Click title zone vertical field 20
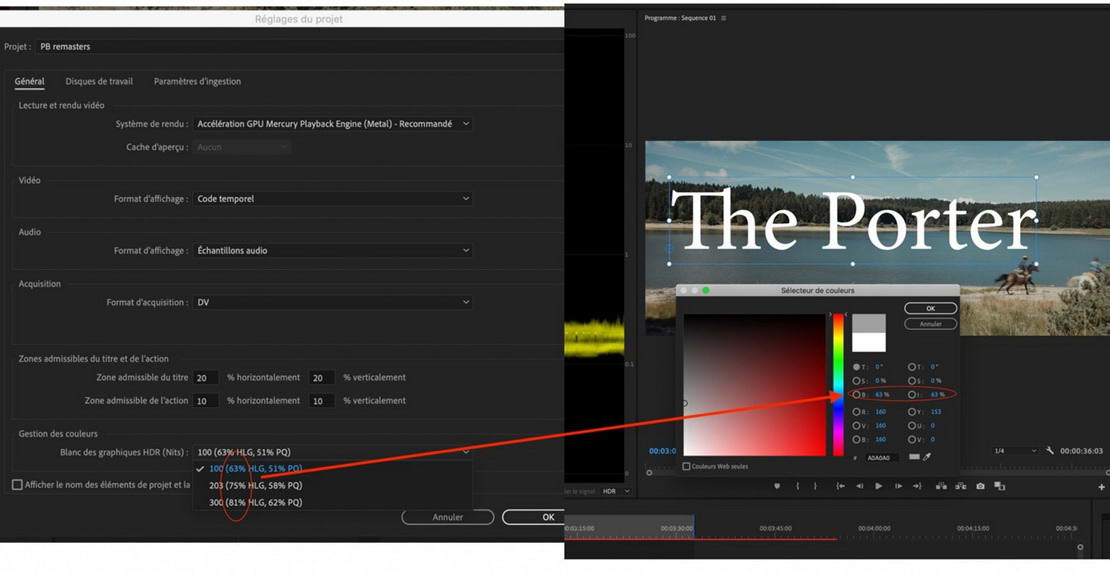Viewport: 1110px width, 574px height. [321, 378]
